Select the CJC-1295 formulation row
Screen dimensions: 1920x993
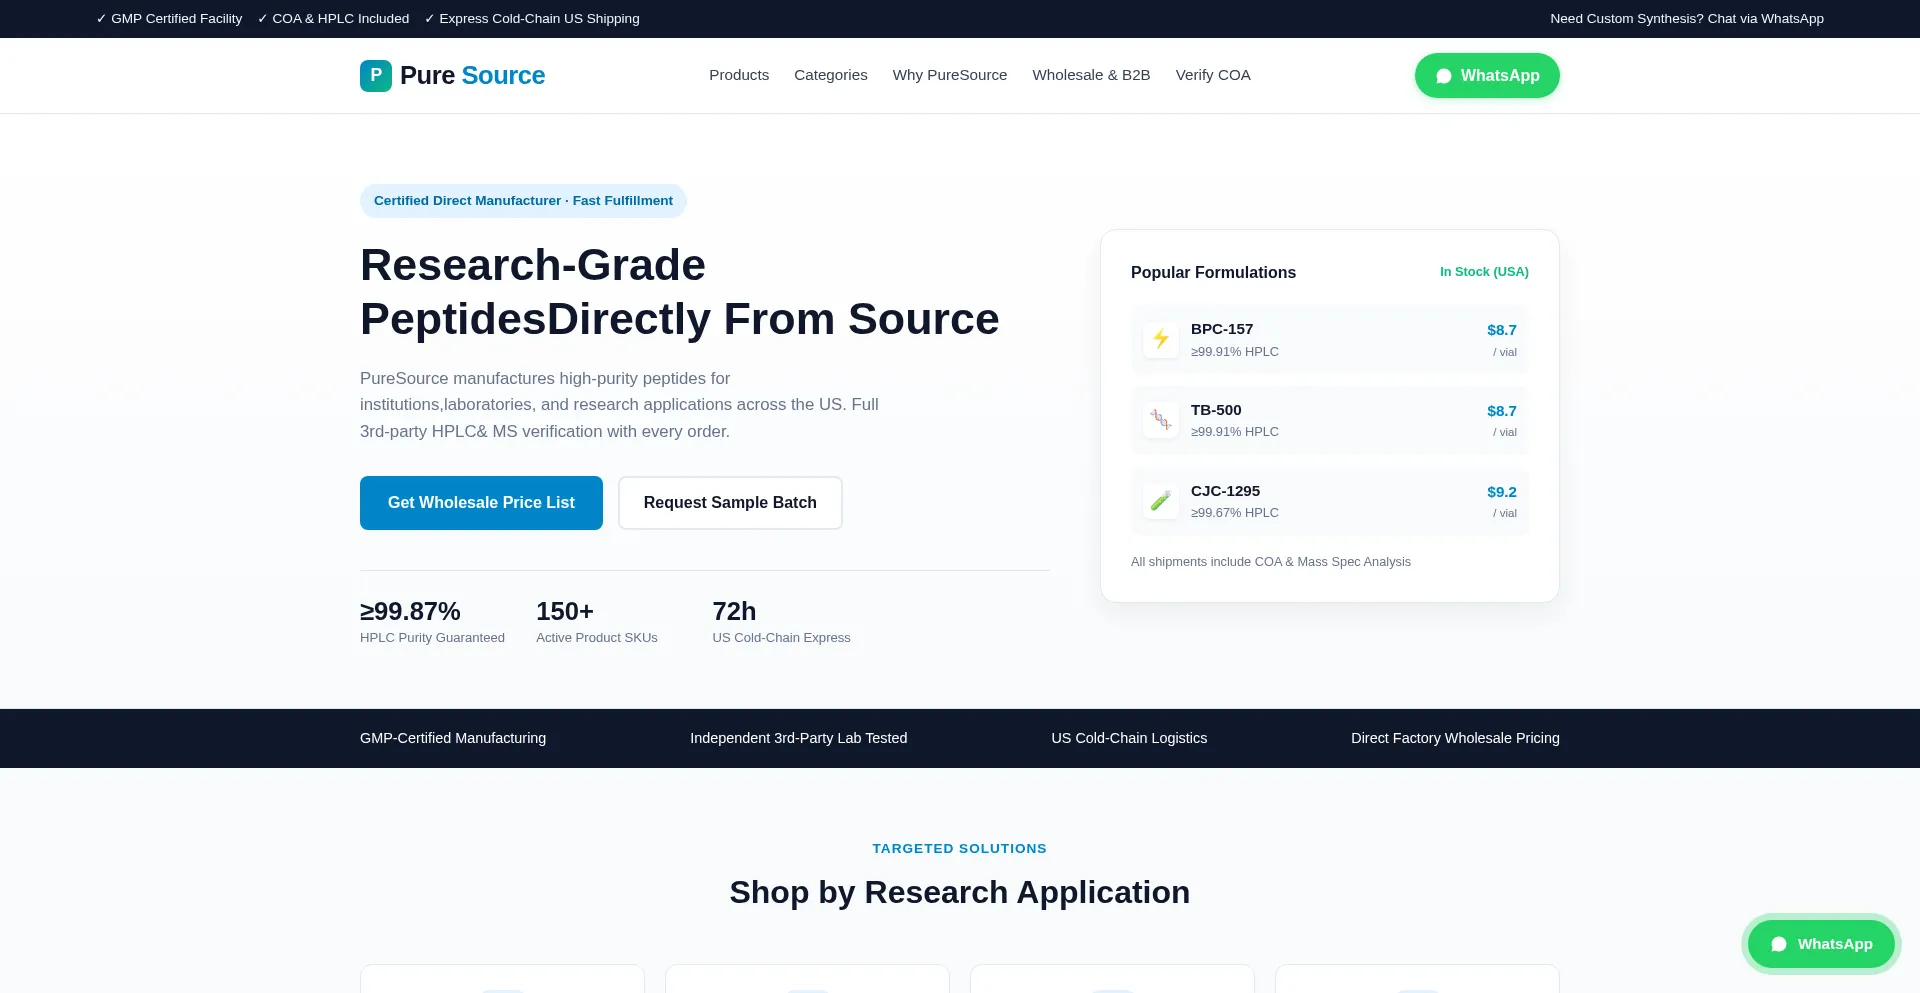(1330, 501)
